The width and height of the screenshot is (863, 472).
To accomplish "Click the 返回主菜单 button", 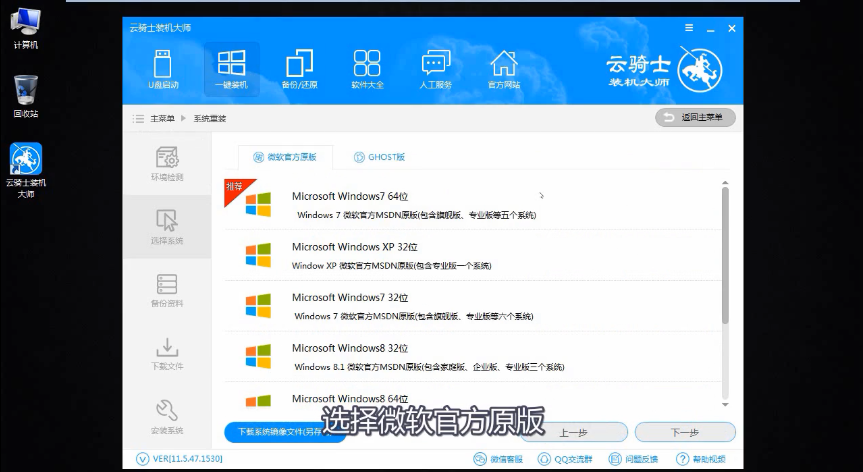I will (x=695, y=117).
